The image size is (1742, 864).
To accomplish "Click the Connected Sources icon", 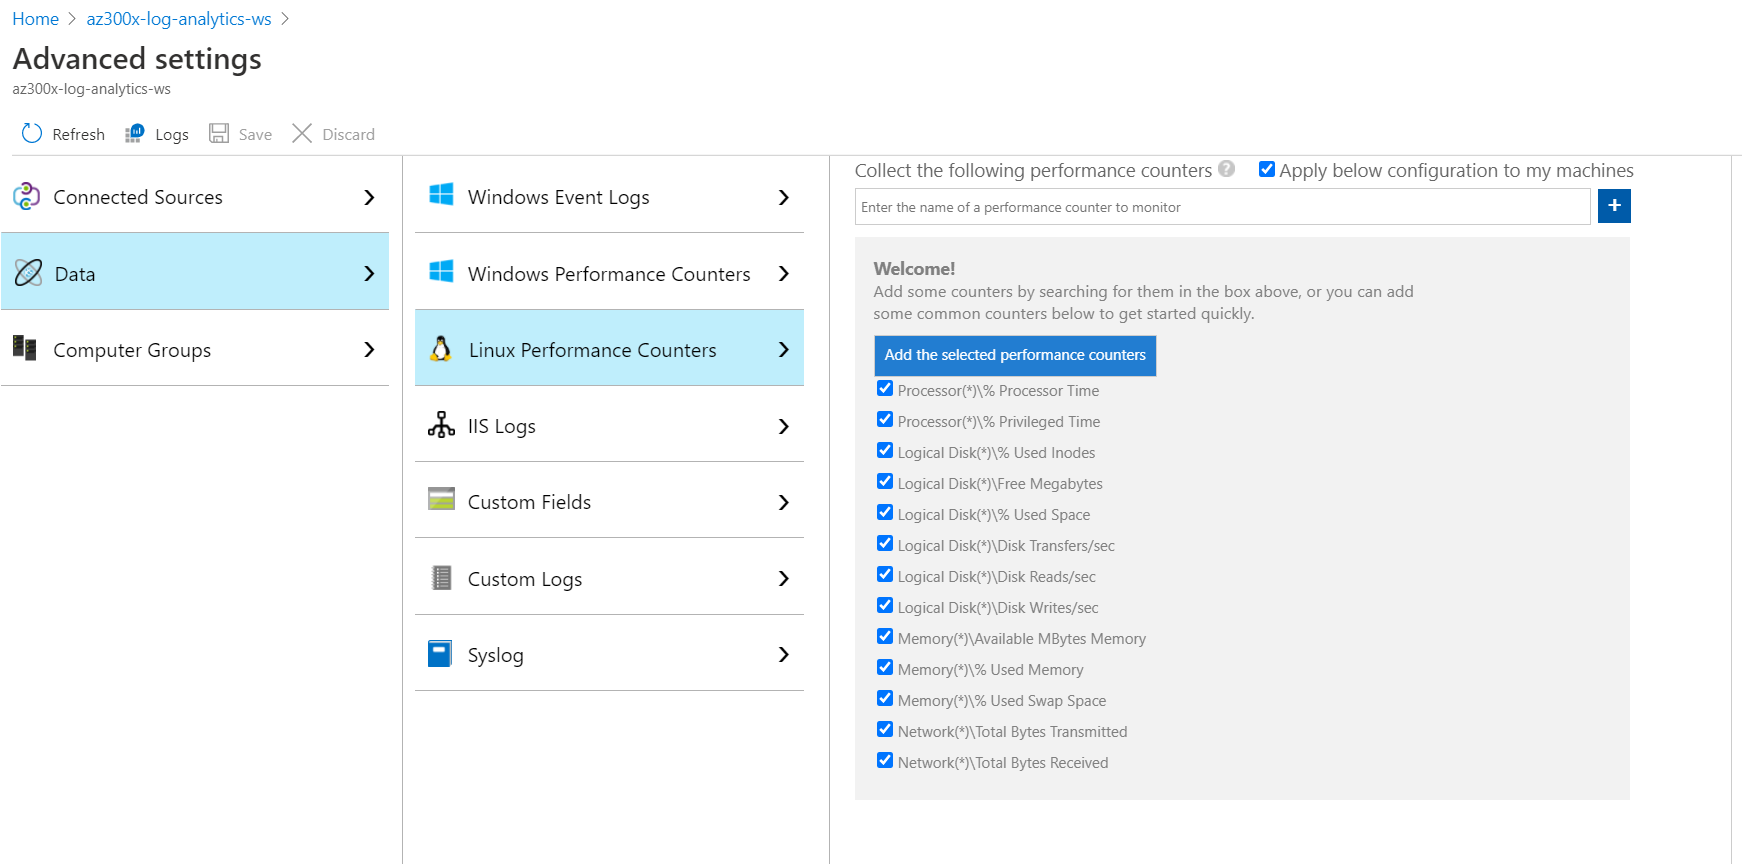I will [27, 196].
